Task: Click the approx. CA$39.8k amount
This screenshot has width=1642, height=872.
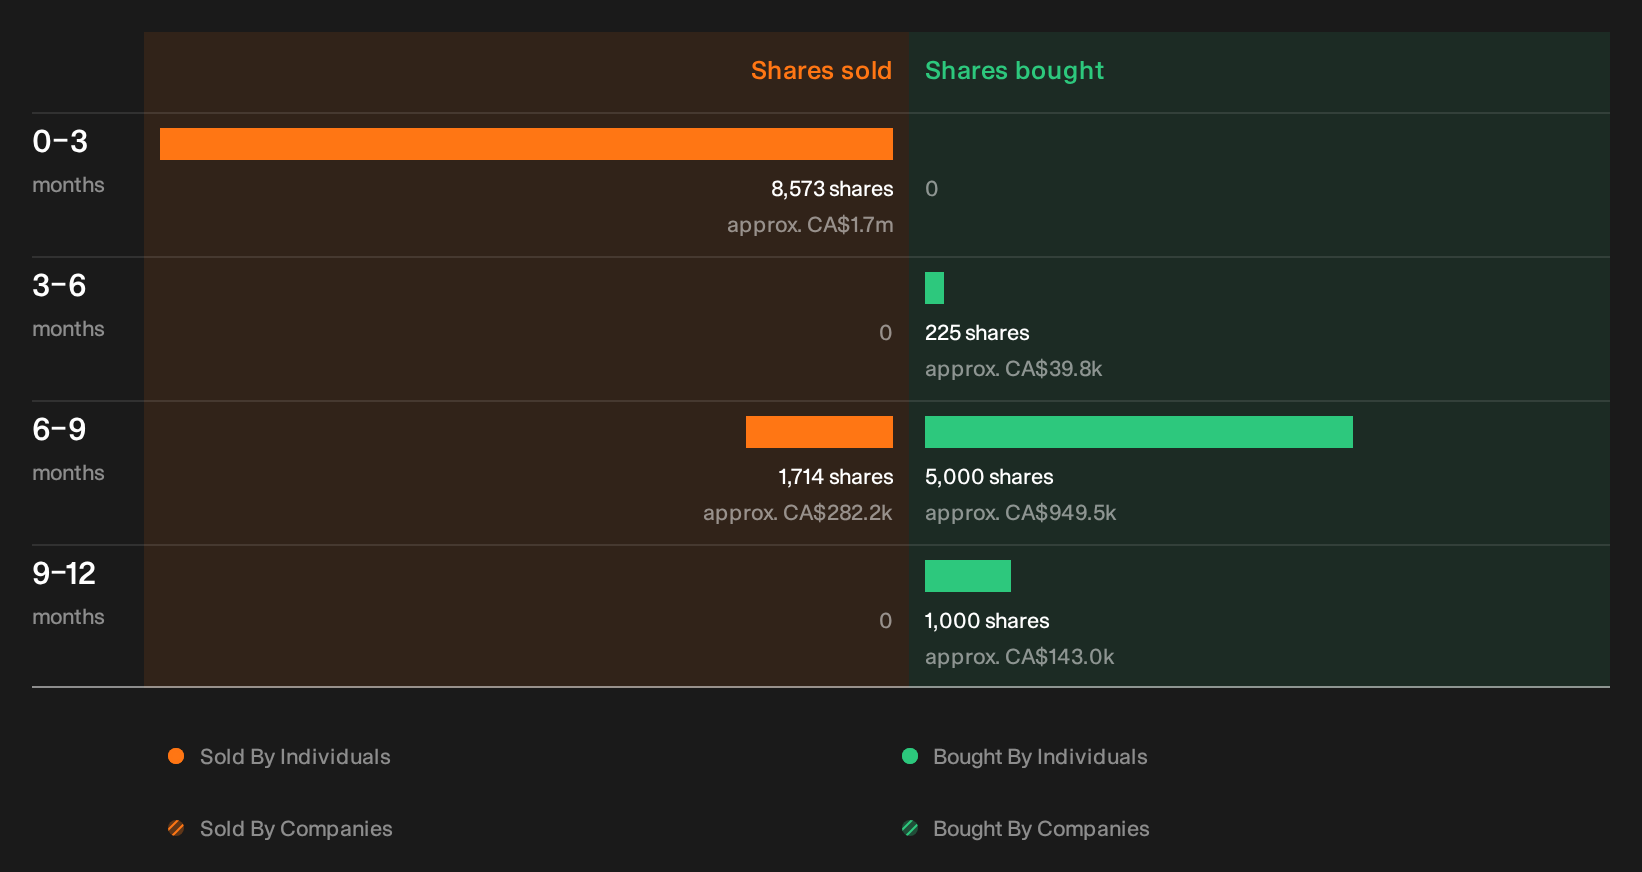Action: (x=1013, y=369)
